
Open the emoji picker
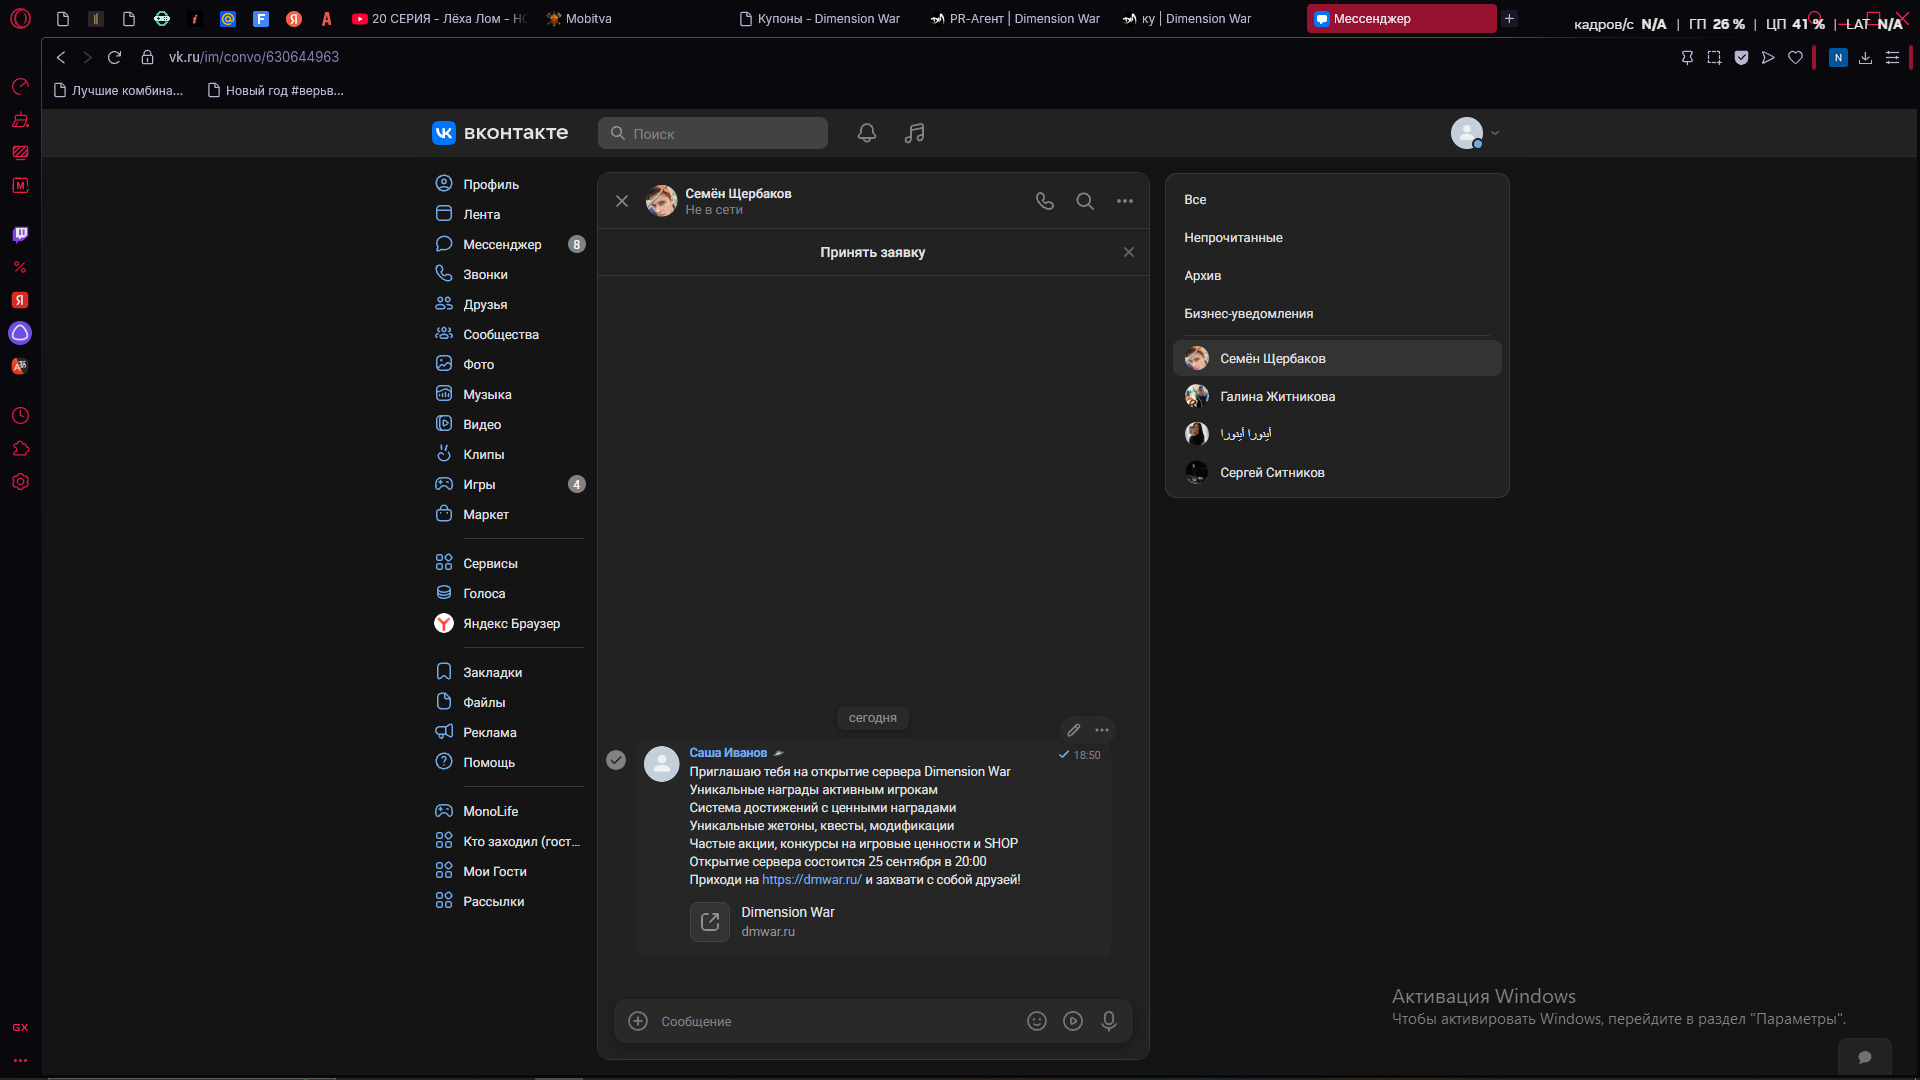[1037, 1021]
